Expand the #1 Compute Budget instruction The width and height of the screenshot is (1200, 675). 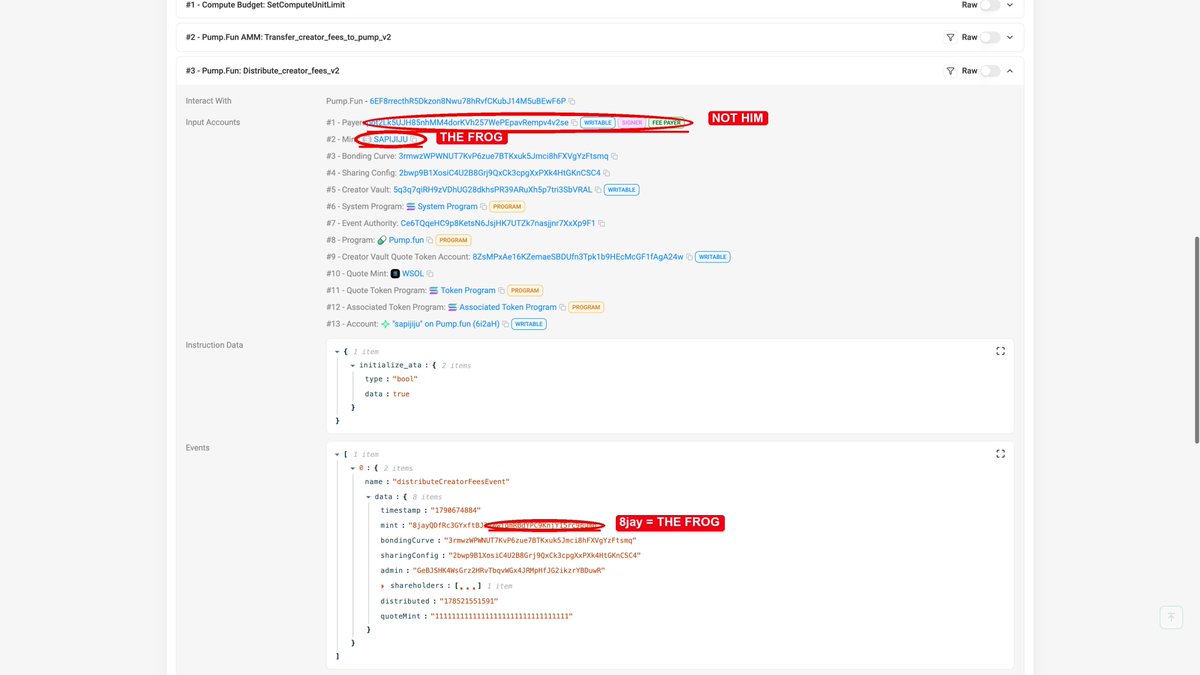(x=1010, y=5)
